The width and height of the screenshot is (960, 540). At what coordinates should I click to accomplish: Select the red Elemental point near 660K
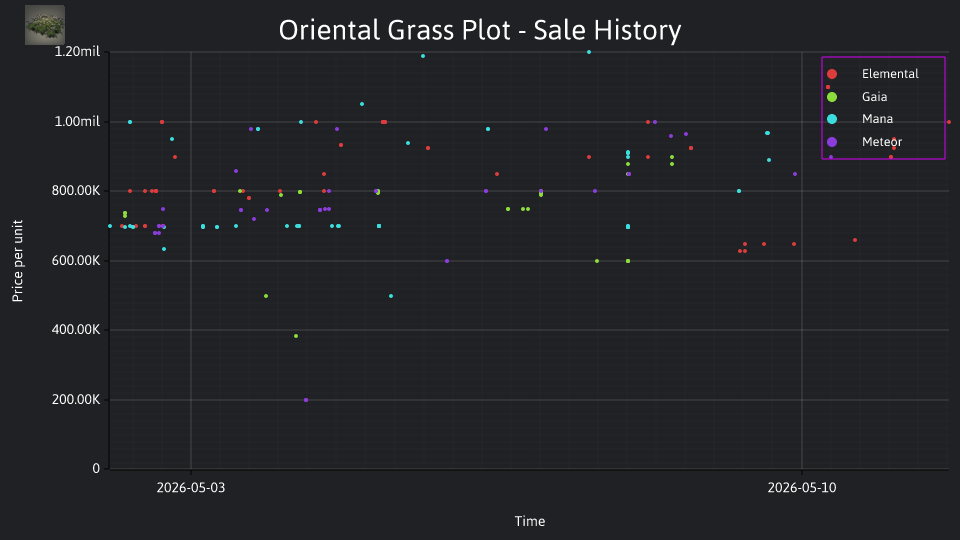tap(855, 240)
